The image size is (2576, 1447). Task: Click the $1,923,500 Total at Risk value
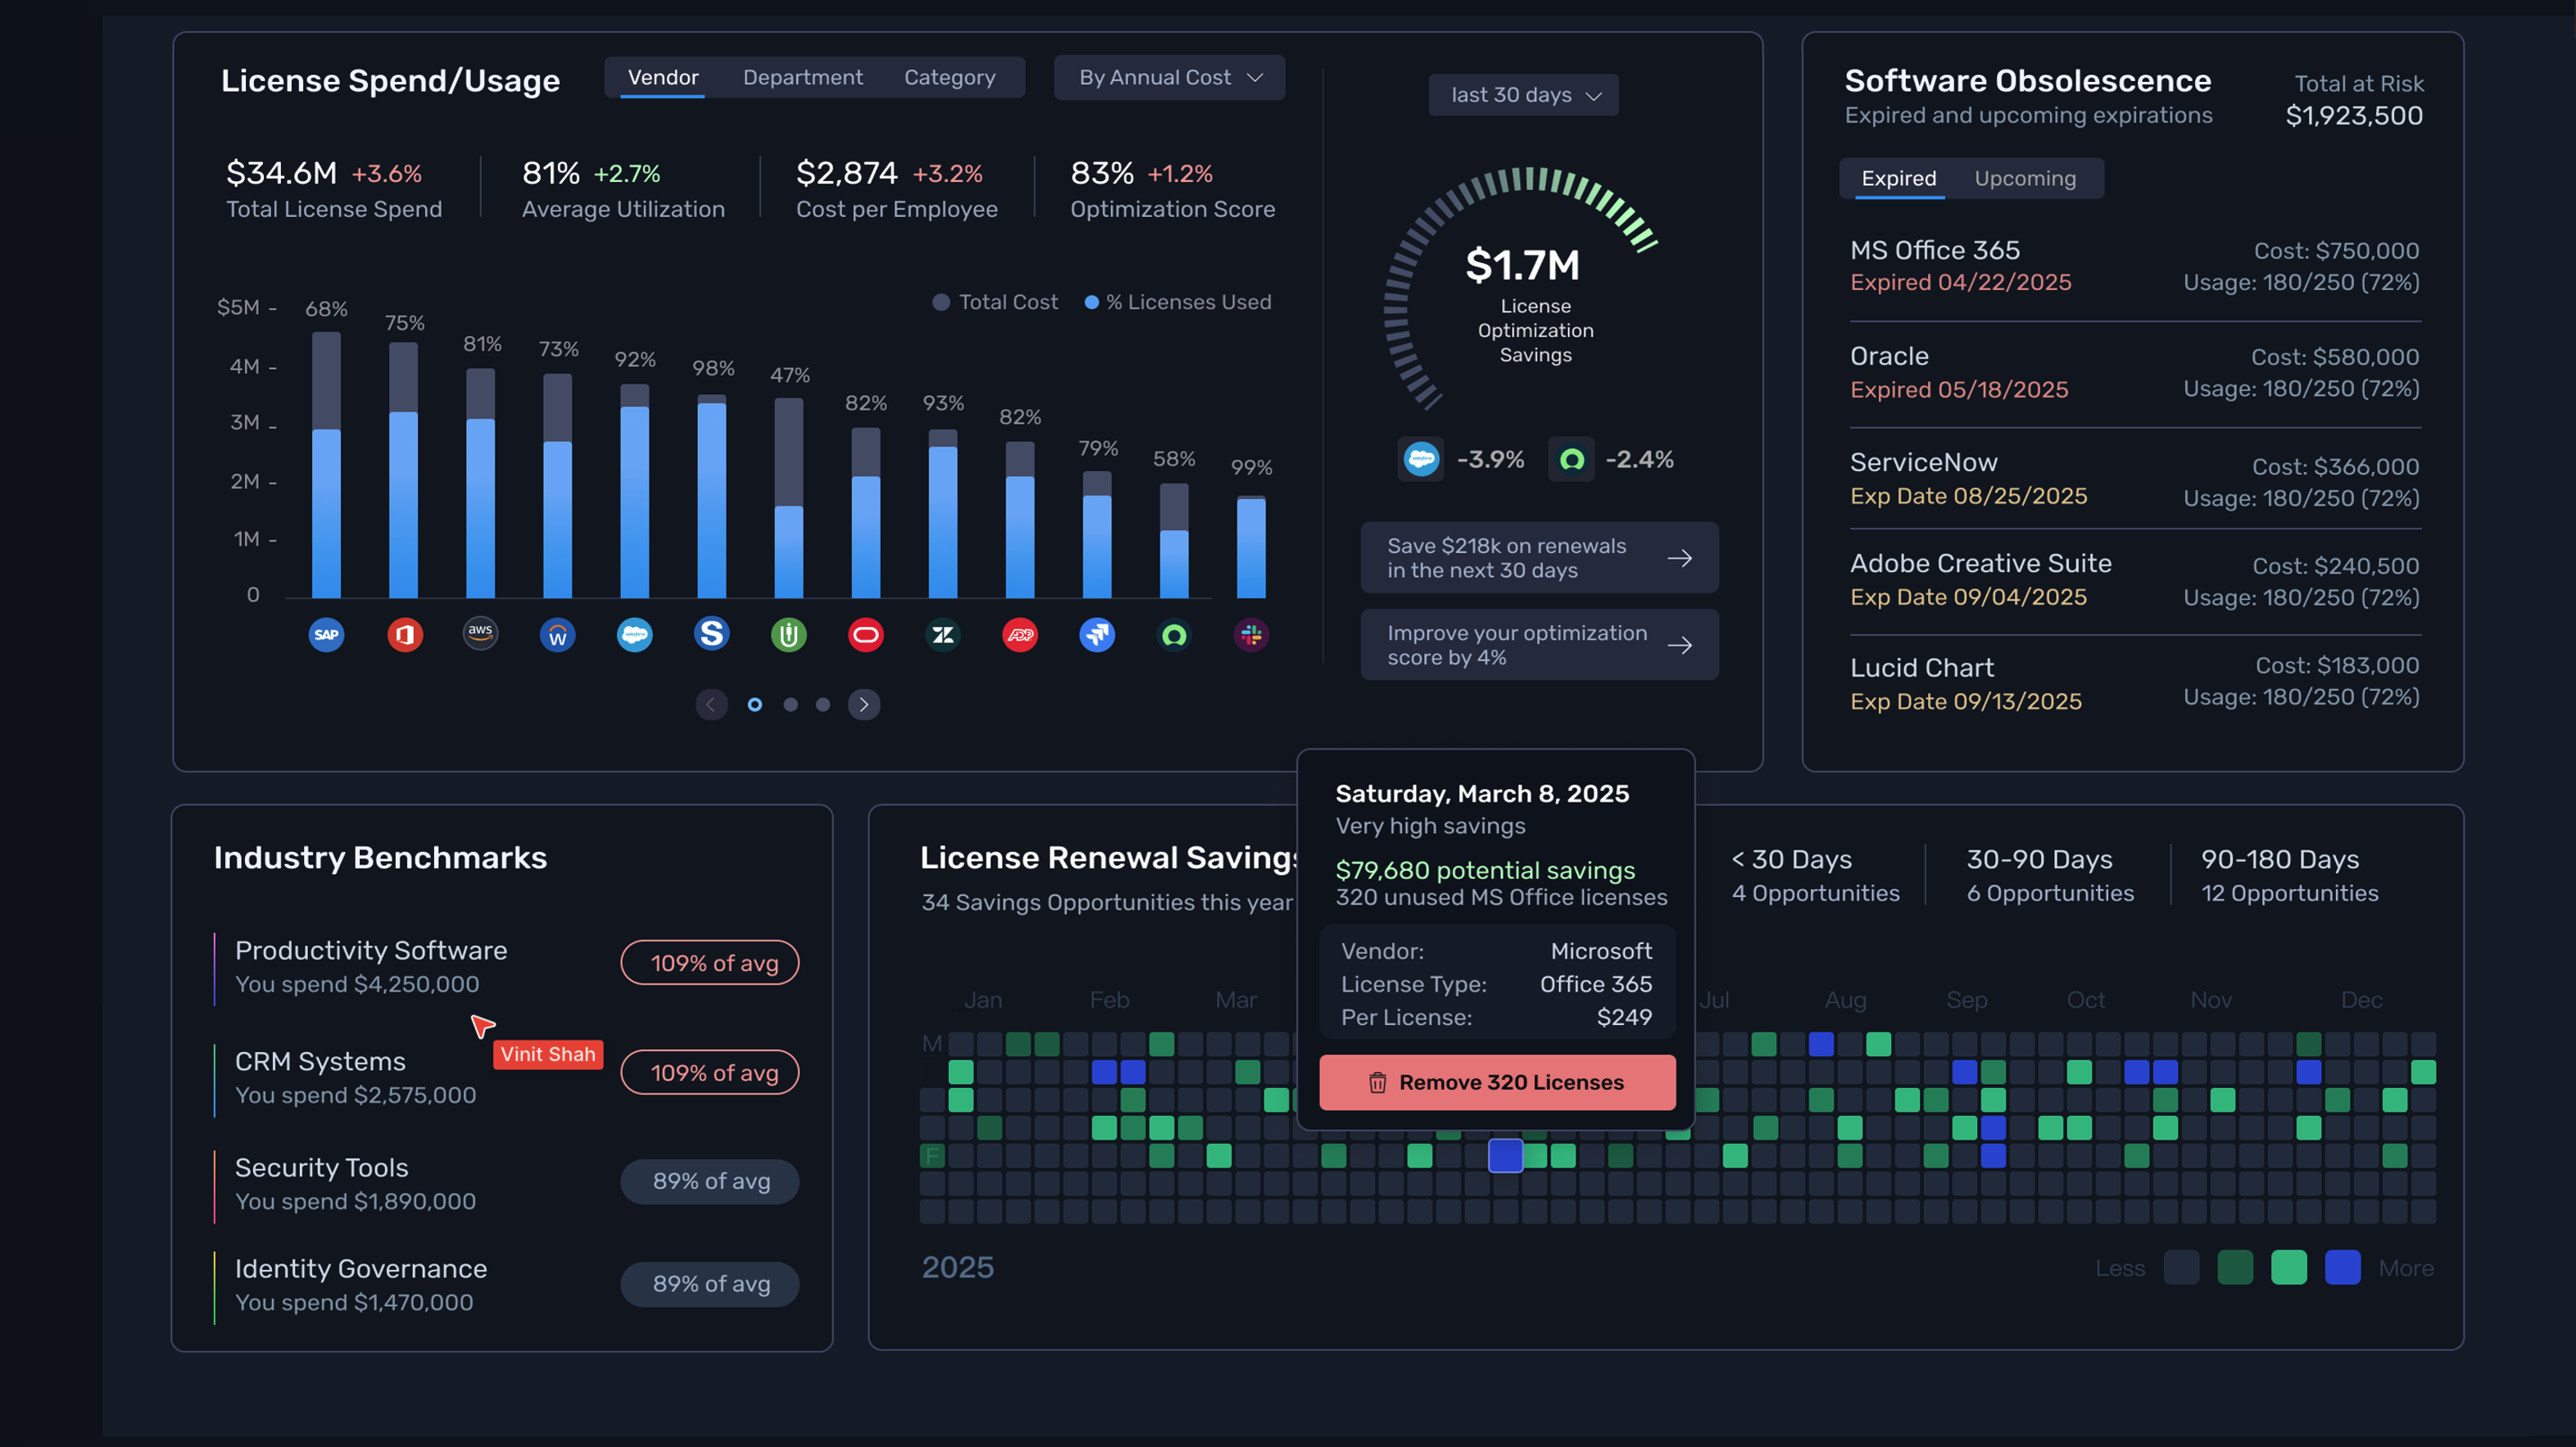(2354, 116)
